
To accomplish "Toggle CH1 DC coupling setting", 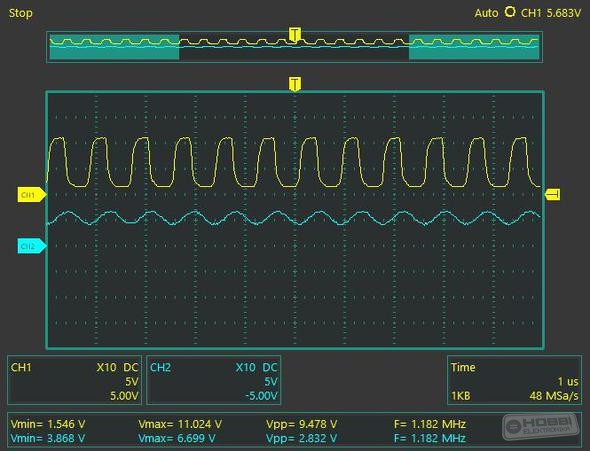I will point(131,367).
